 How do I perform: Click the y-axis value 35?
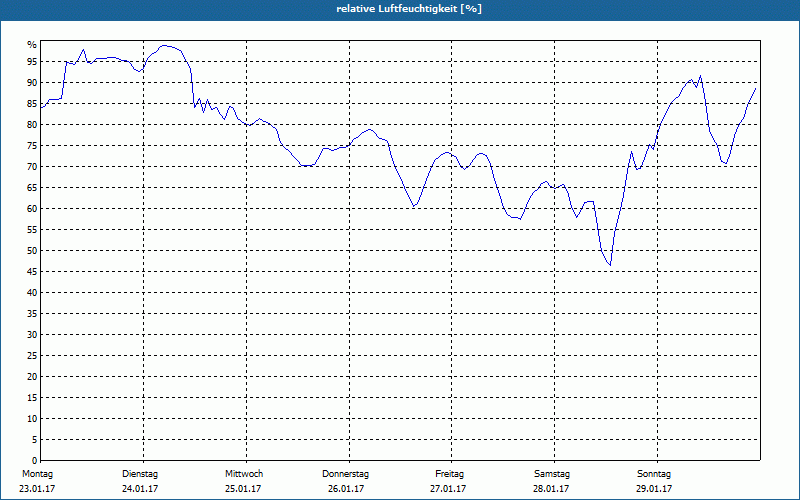tap(32, 314)
